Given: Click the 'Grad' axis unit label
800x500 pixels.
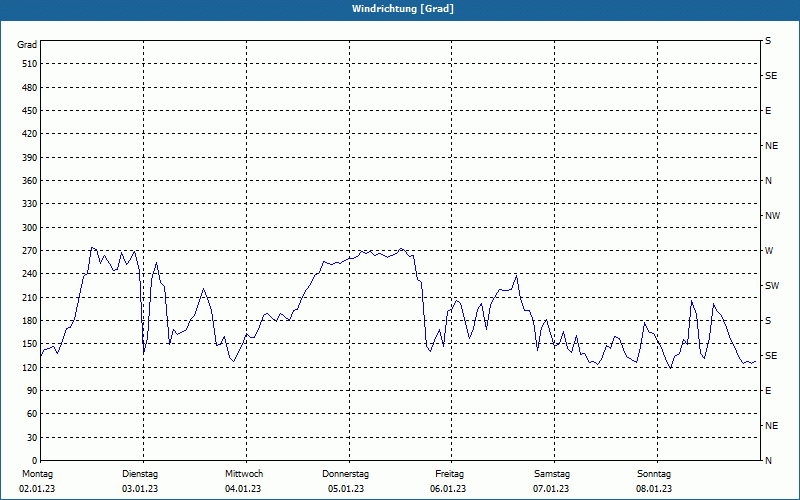Looking at the screenshot, I should pyautogui.click(x=27, y=45).
